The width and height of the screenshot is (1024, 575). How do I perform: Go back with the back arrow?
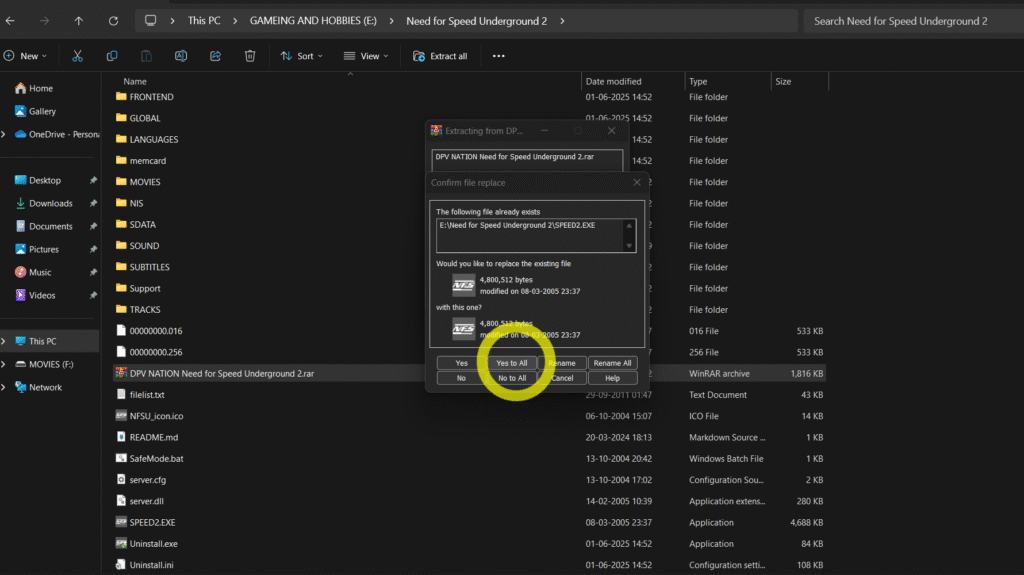point(10,21)
